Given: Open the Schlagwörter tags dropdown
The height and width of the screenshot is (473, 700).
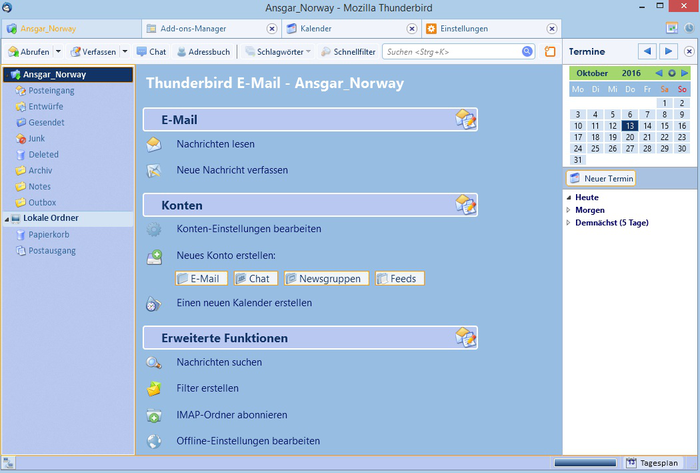Looking at the screenshot, I should coord(278,52).
